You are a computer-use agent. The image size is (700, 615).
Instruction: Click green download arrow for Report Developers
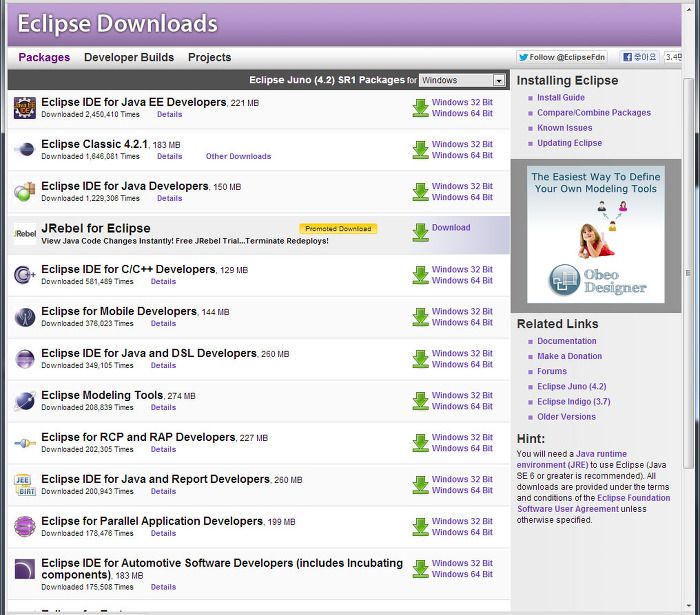point(421,485)
